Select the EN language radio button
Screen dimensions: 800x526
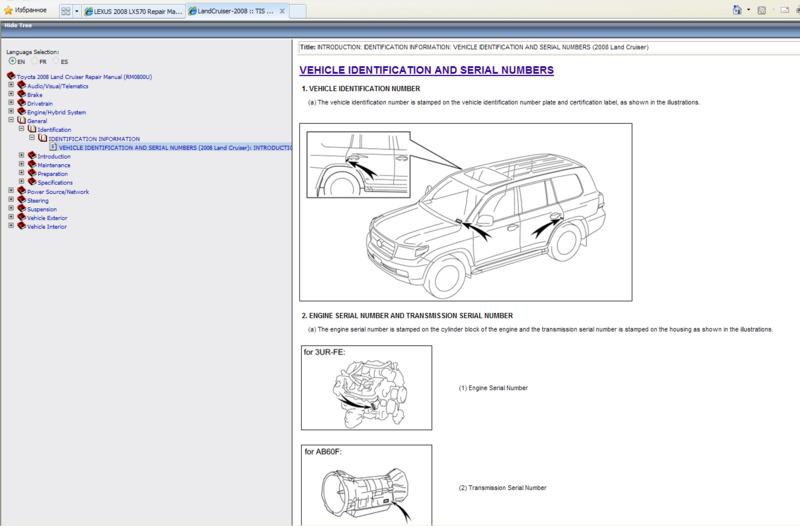[12, 61]
